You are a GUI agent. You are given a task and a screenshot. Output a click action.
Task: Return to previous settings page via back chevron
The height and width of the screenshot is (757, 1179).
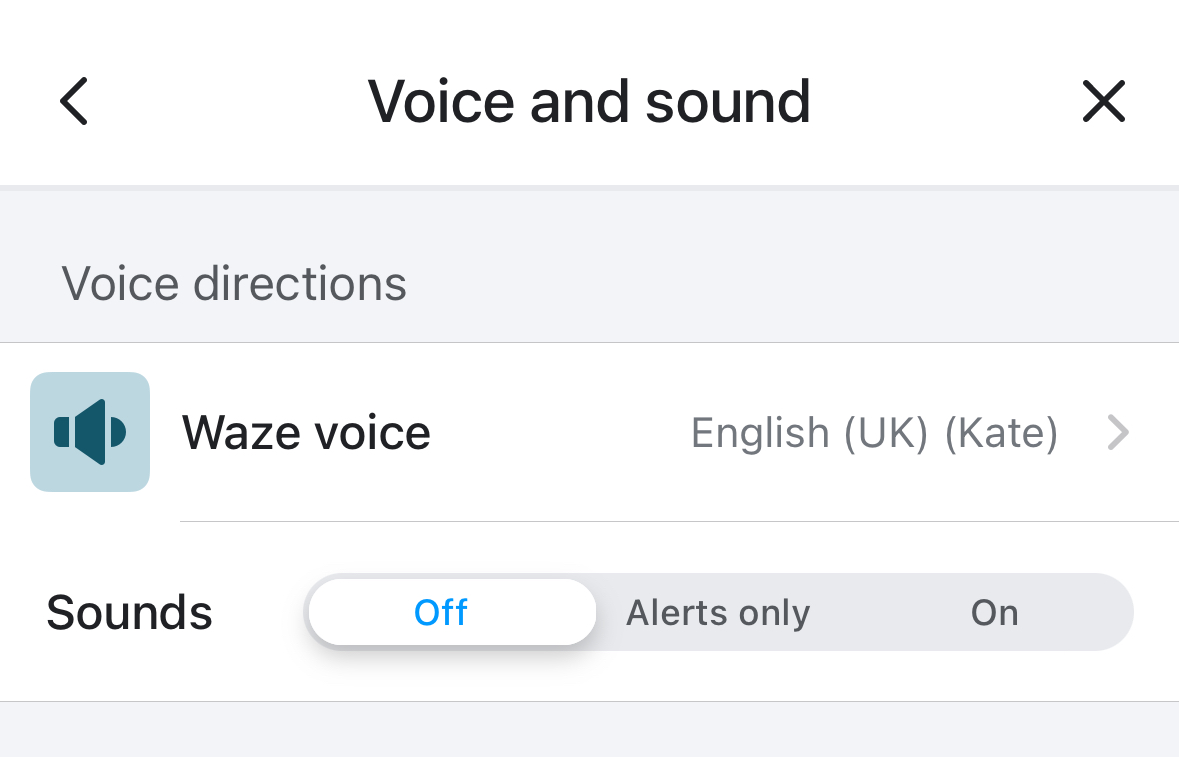click(x=74, y=101)
